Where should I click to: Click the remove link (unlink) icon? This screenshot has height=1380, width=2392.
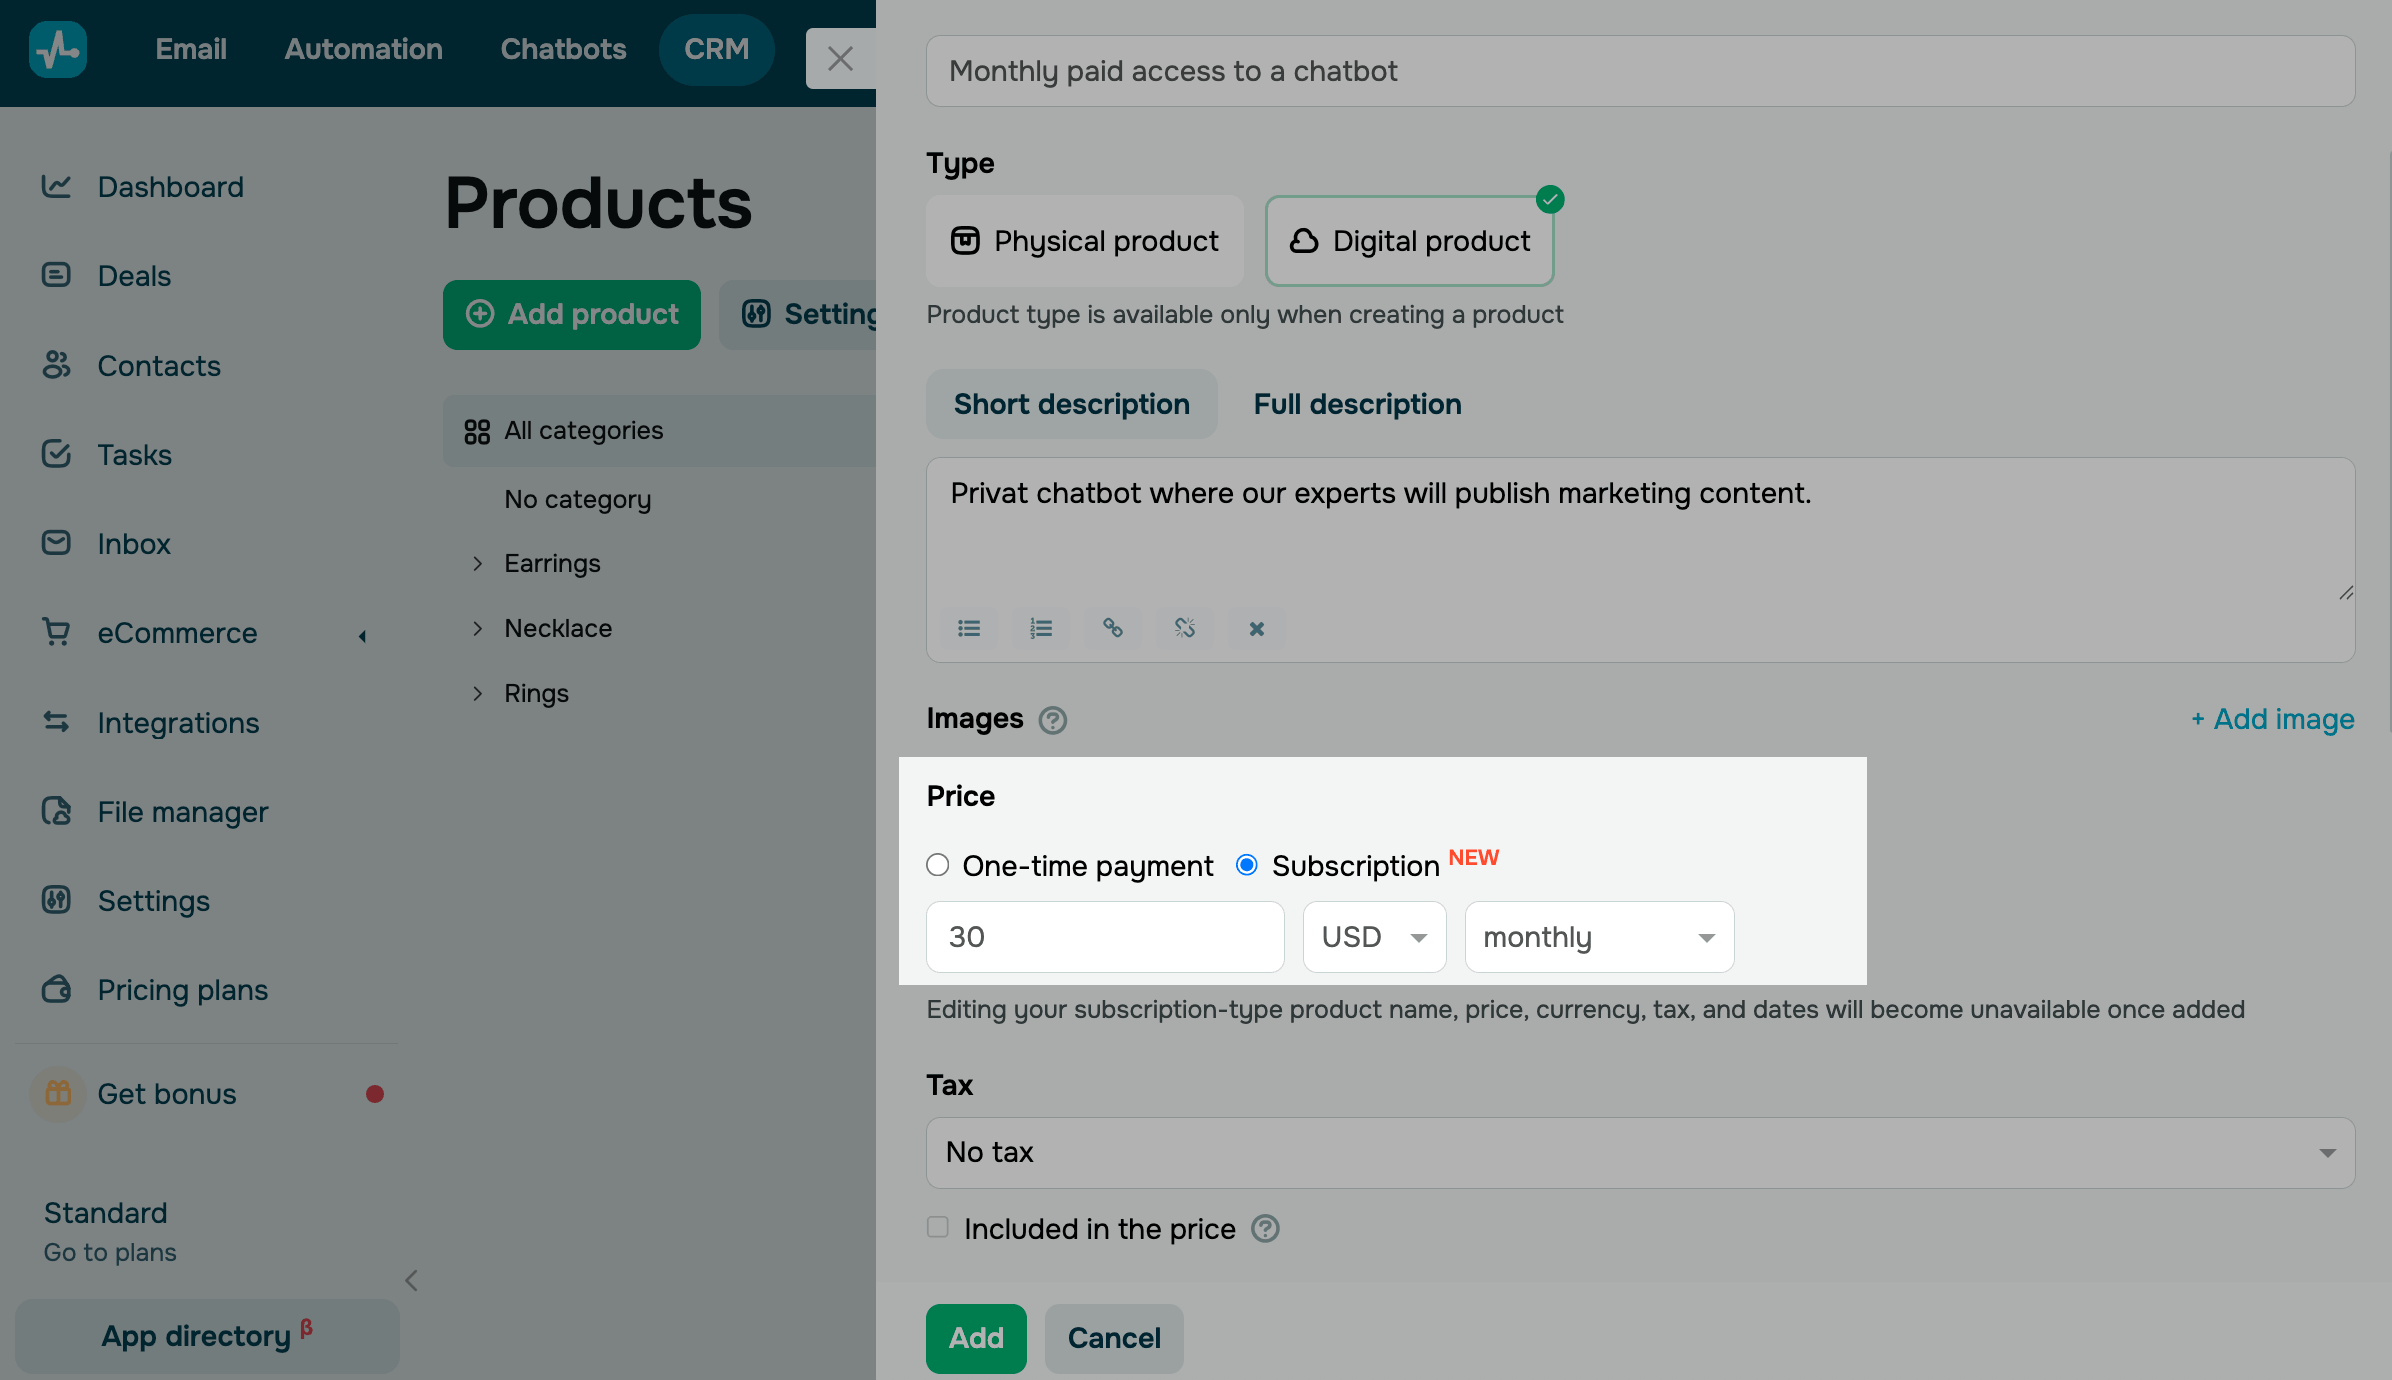[1184, 628]
